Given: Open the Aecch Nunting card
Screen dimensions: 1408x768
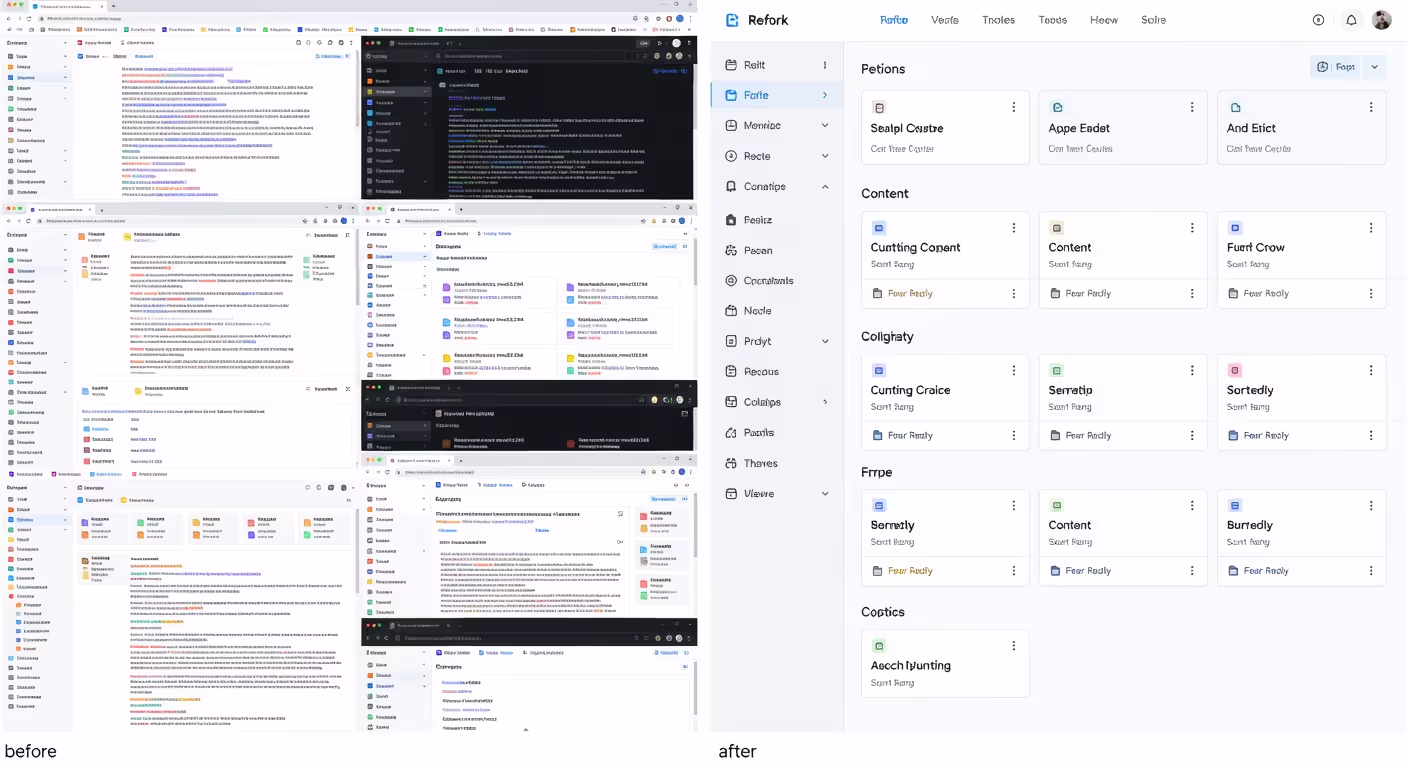Looking at the screenshot, I should click(945, 663).
